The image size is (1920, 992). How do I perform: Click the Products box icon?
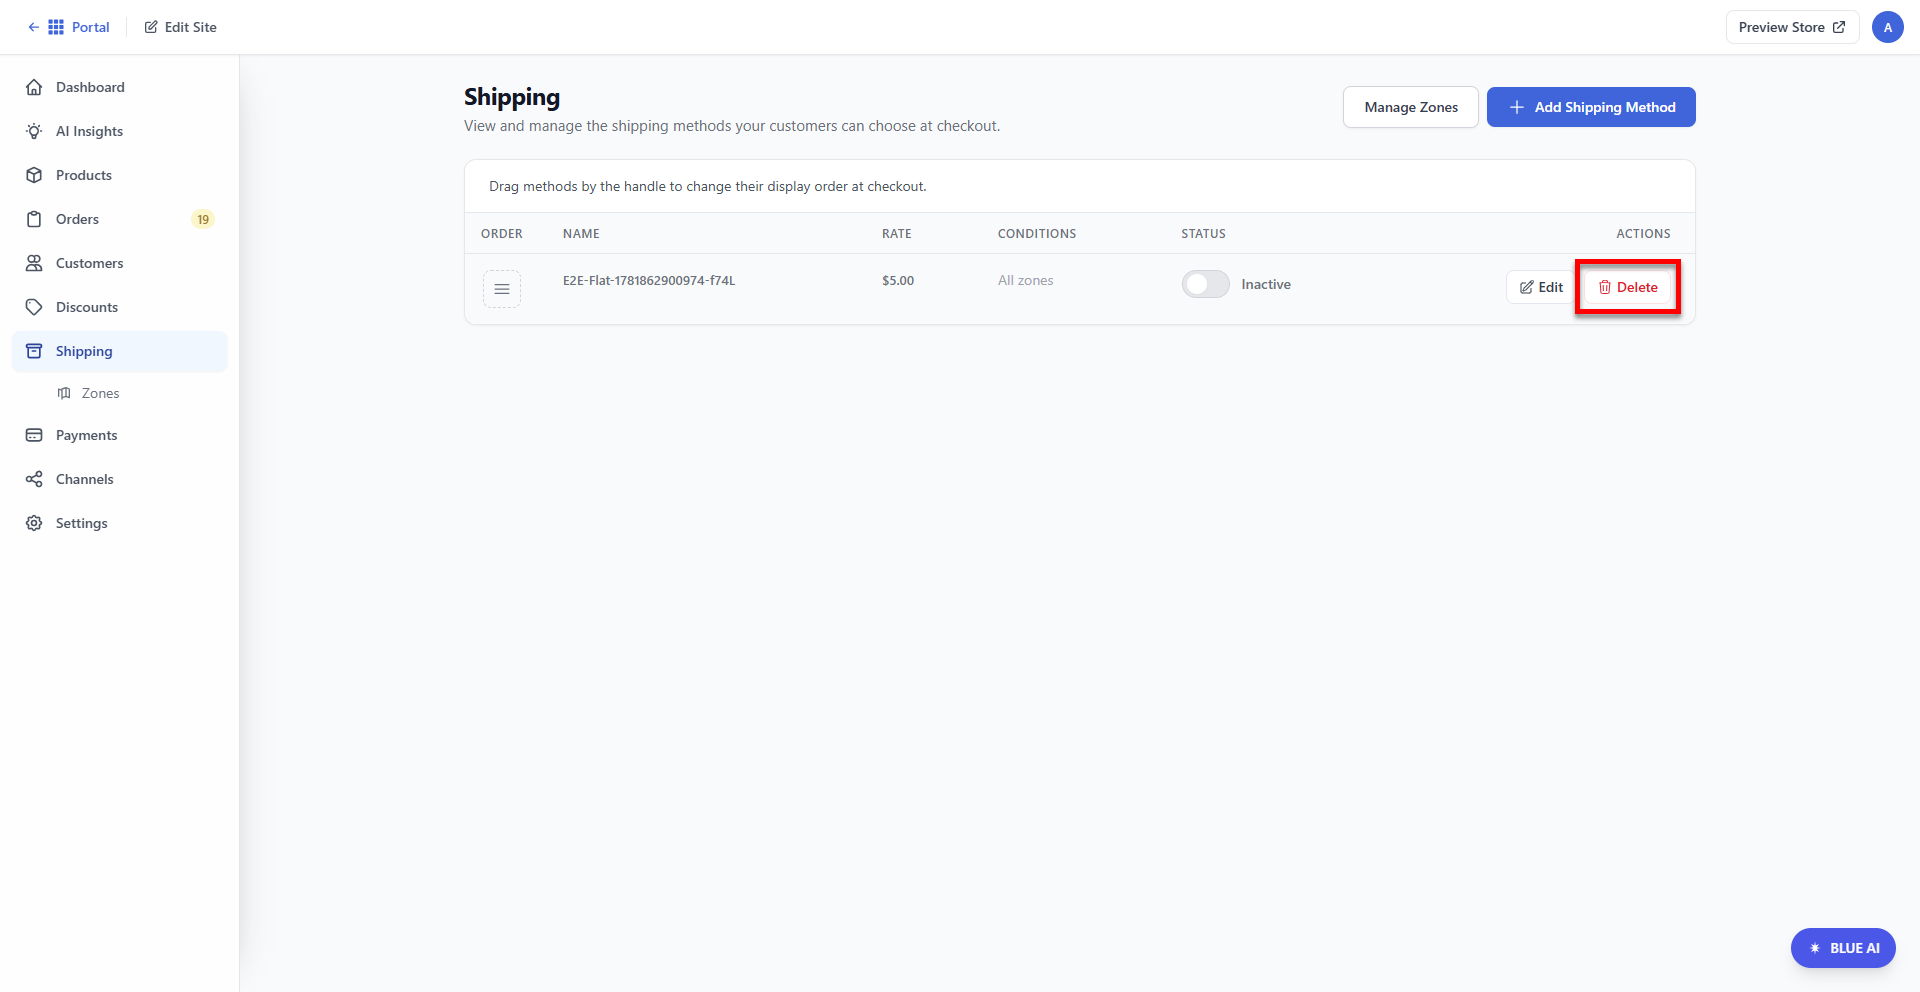tap(34, 175)
